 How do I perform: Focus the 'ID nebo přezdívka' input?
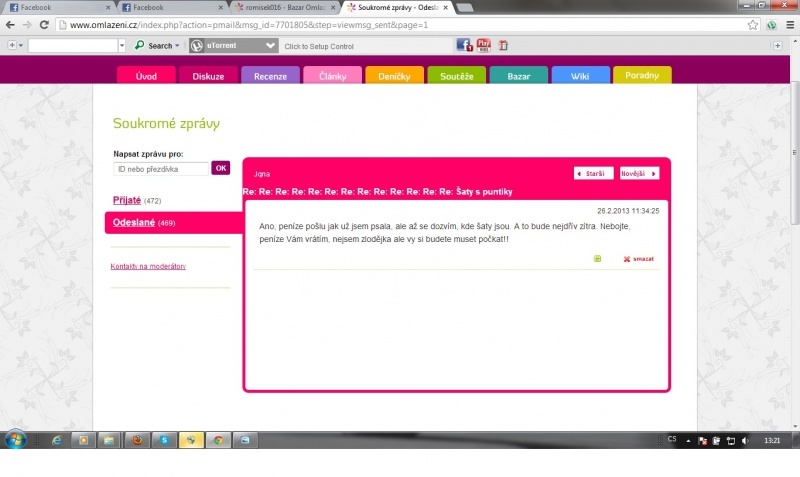point(160,169)
